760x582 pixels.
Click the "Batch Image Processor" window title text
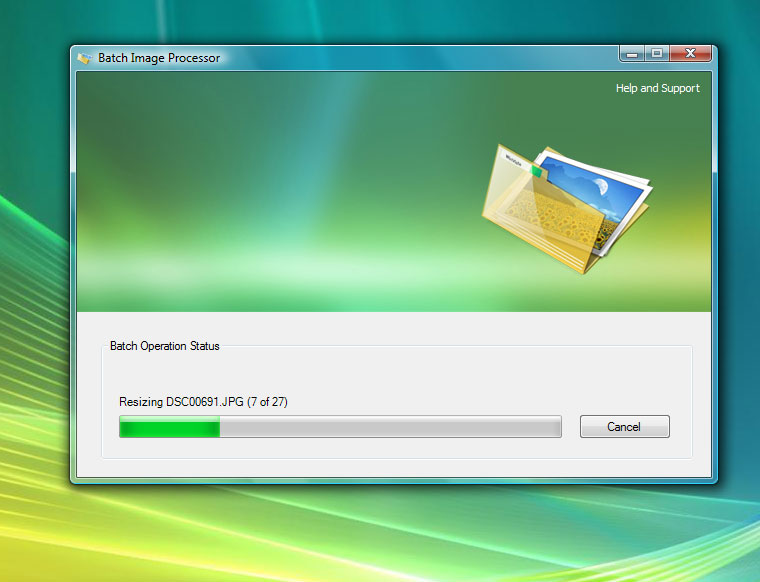coord(159,58)
